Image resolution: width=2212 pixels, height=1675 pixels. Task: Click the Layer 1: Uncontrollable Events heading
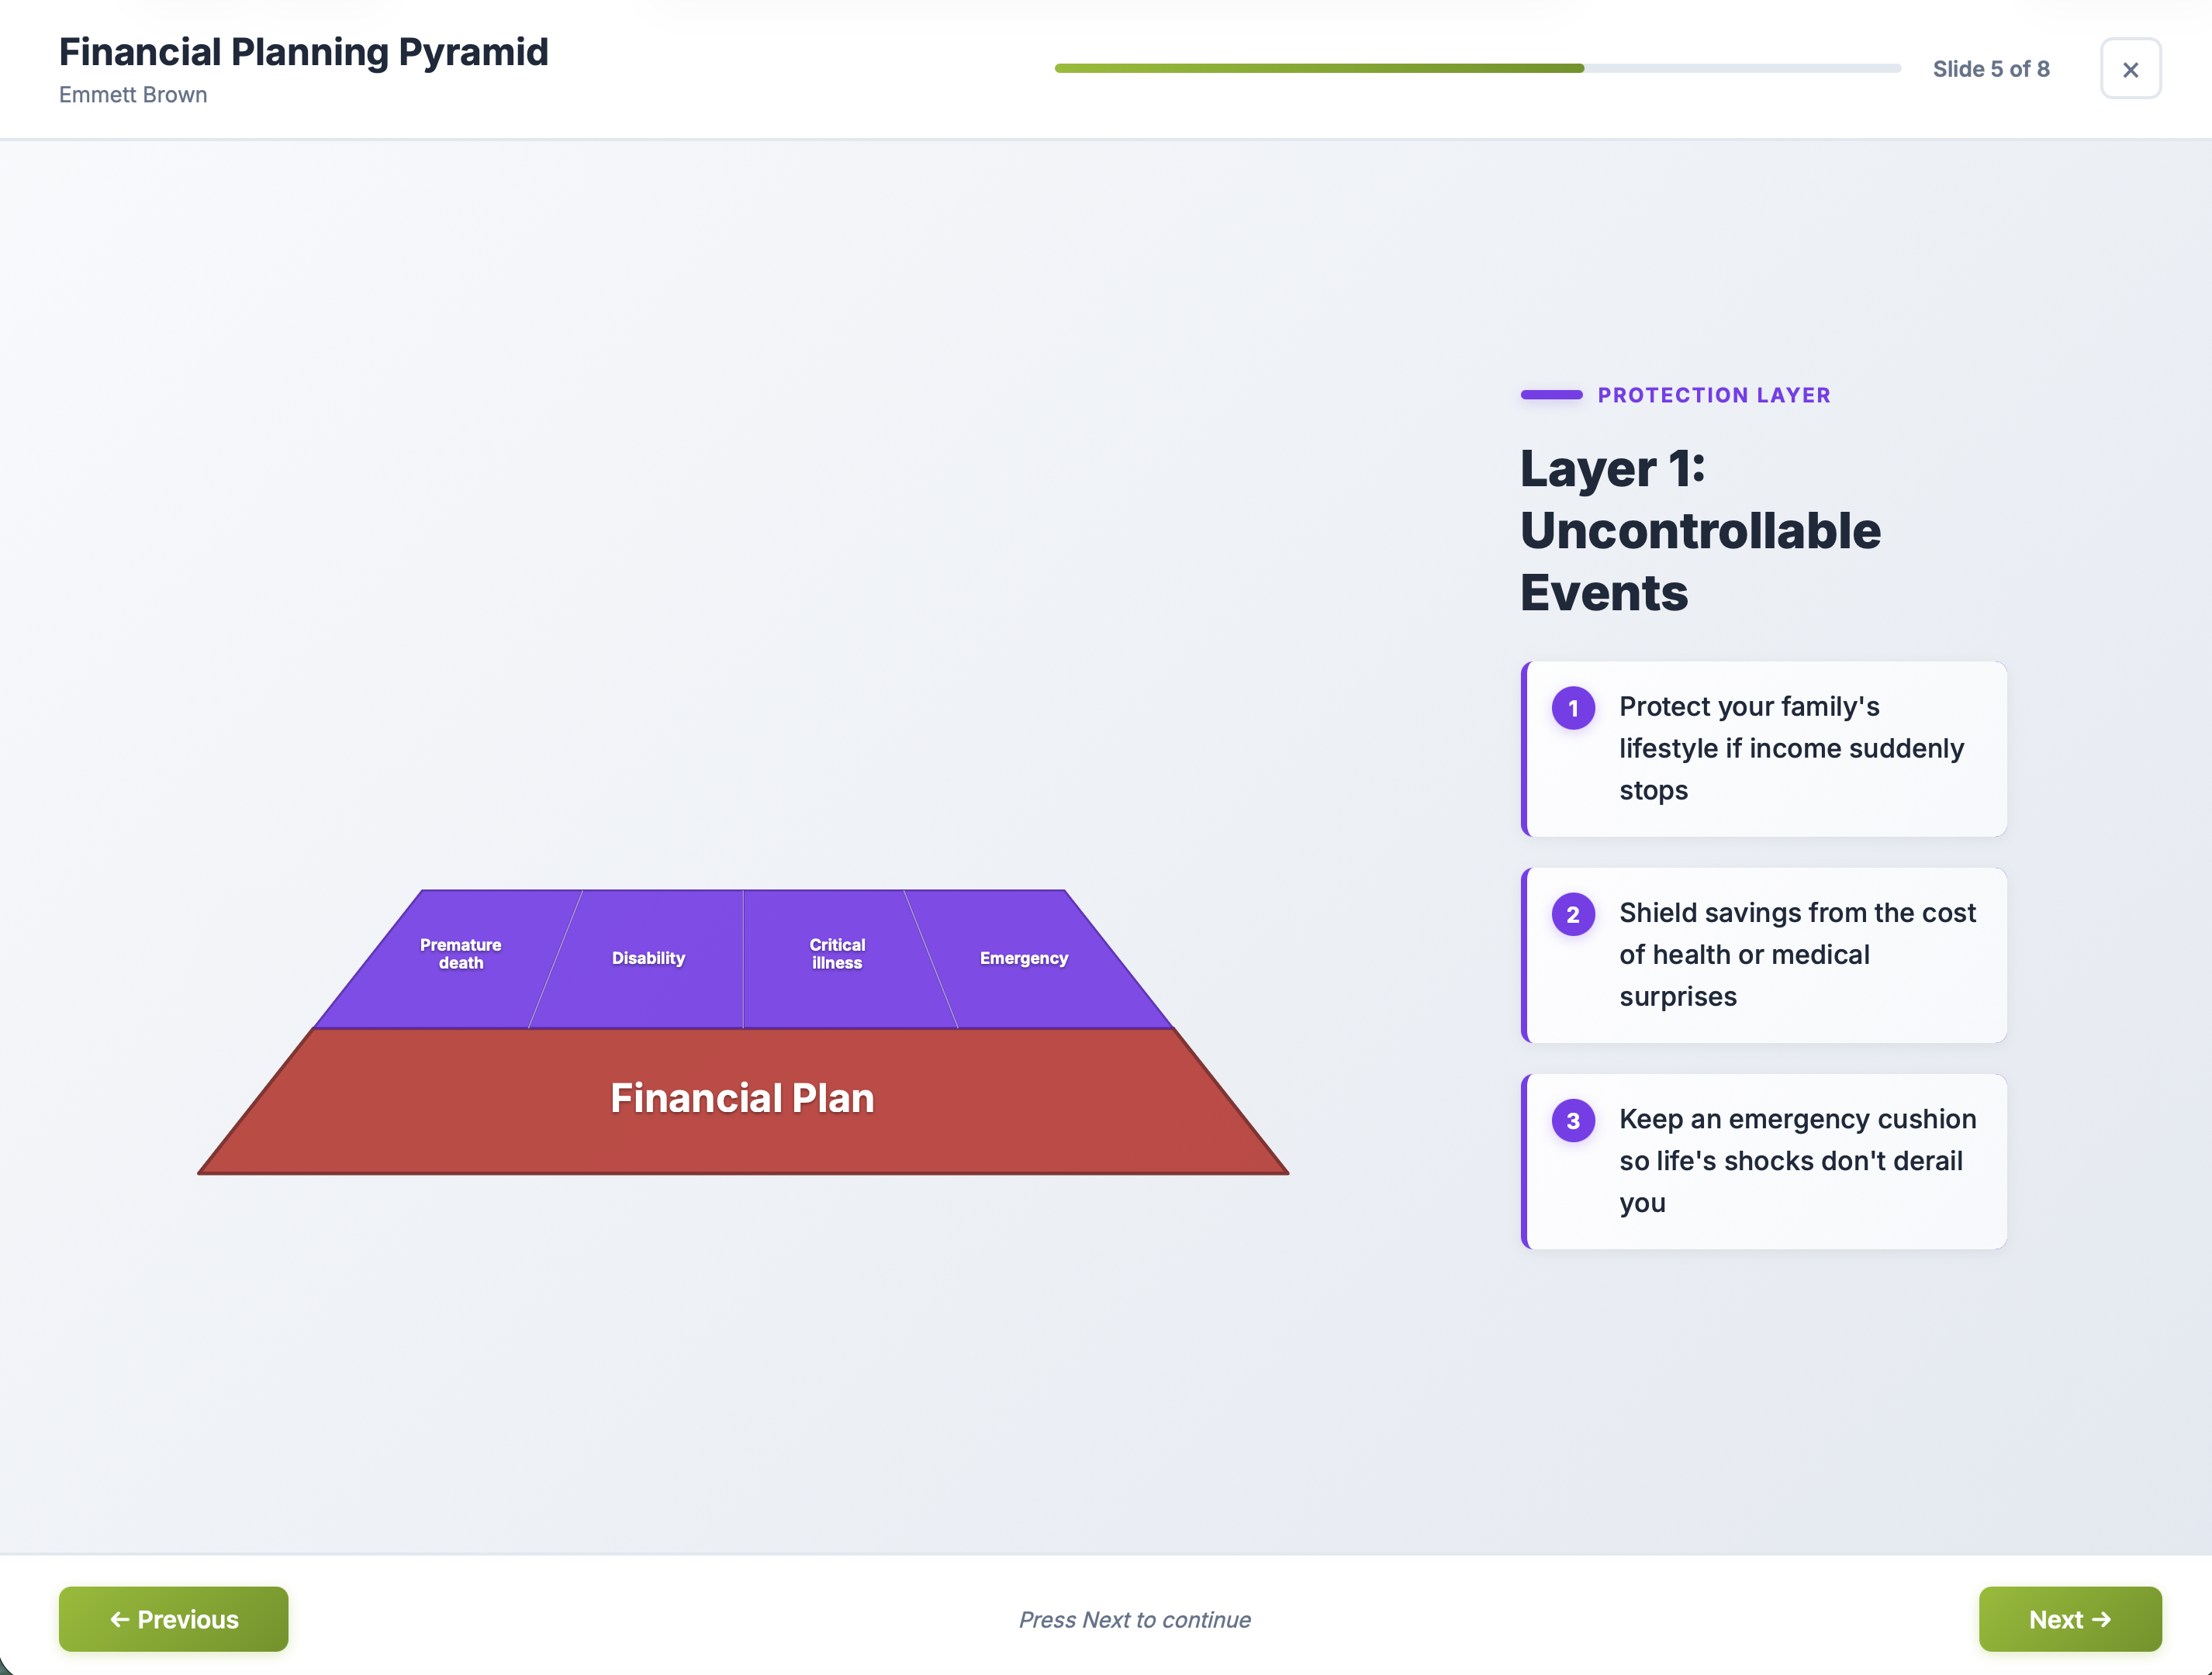[x=1700, y=530]
